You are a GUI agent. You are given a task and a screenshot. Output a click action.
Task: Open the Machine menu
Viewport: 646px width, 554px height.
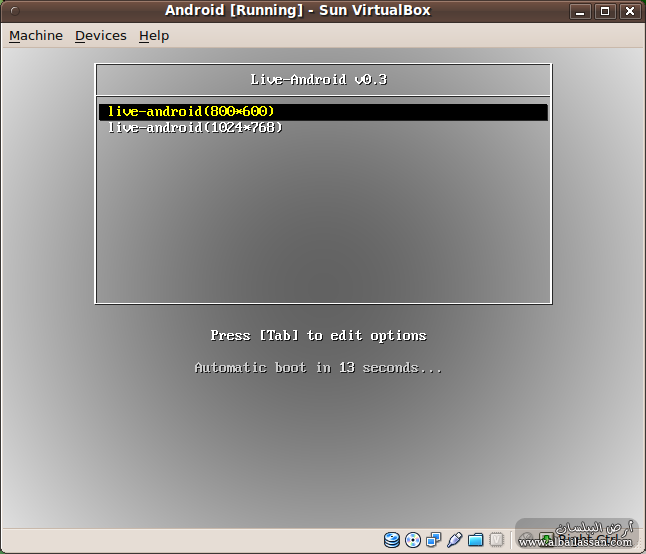tap(36, 36)
